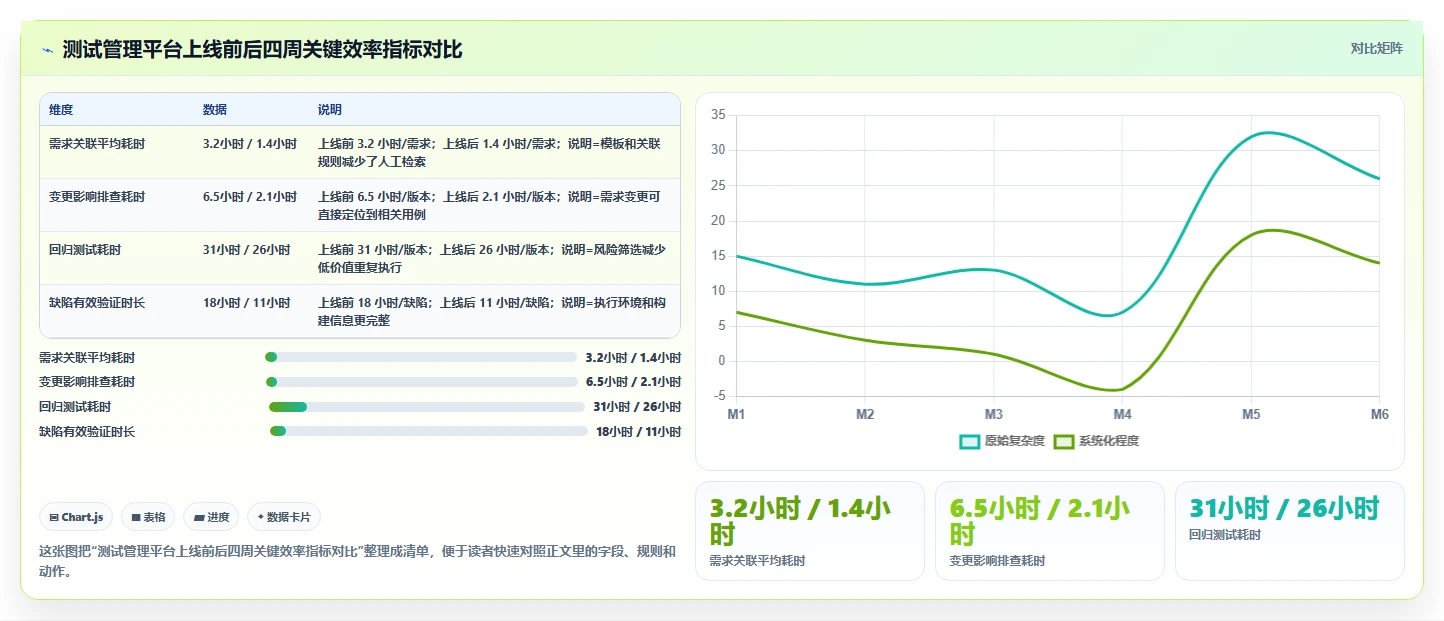Select the 数据卡片 tag chip
The image size is (1444, 621).
[x=284, y=517]
